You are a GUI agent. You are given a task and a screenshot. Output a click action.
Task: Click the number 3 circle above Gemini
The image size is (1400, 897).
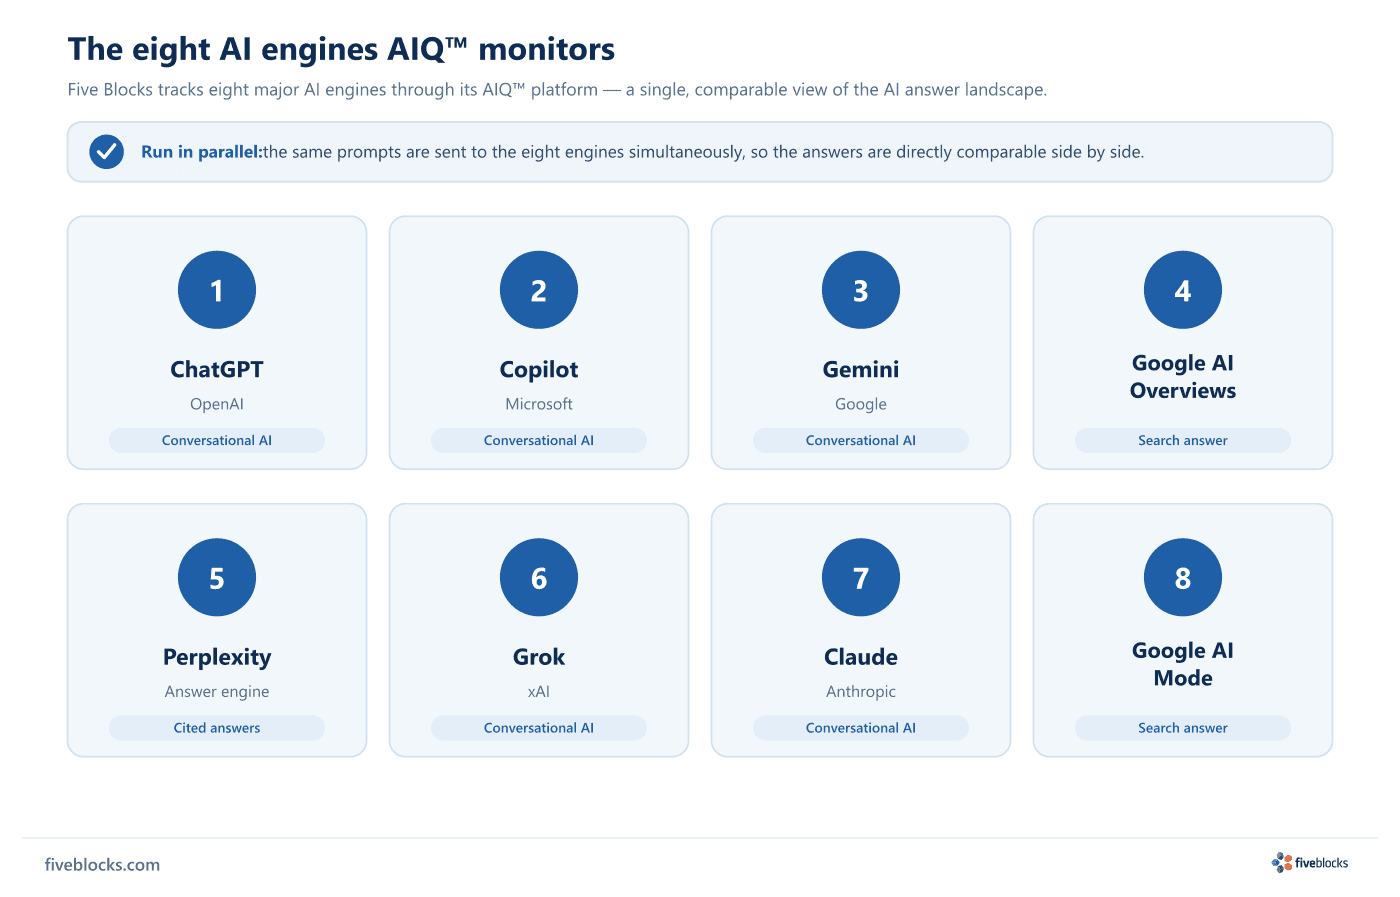[x=861, y=290]
